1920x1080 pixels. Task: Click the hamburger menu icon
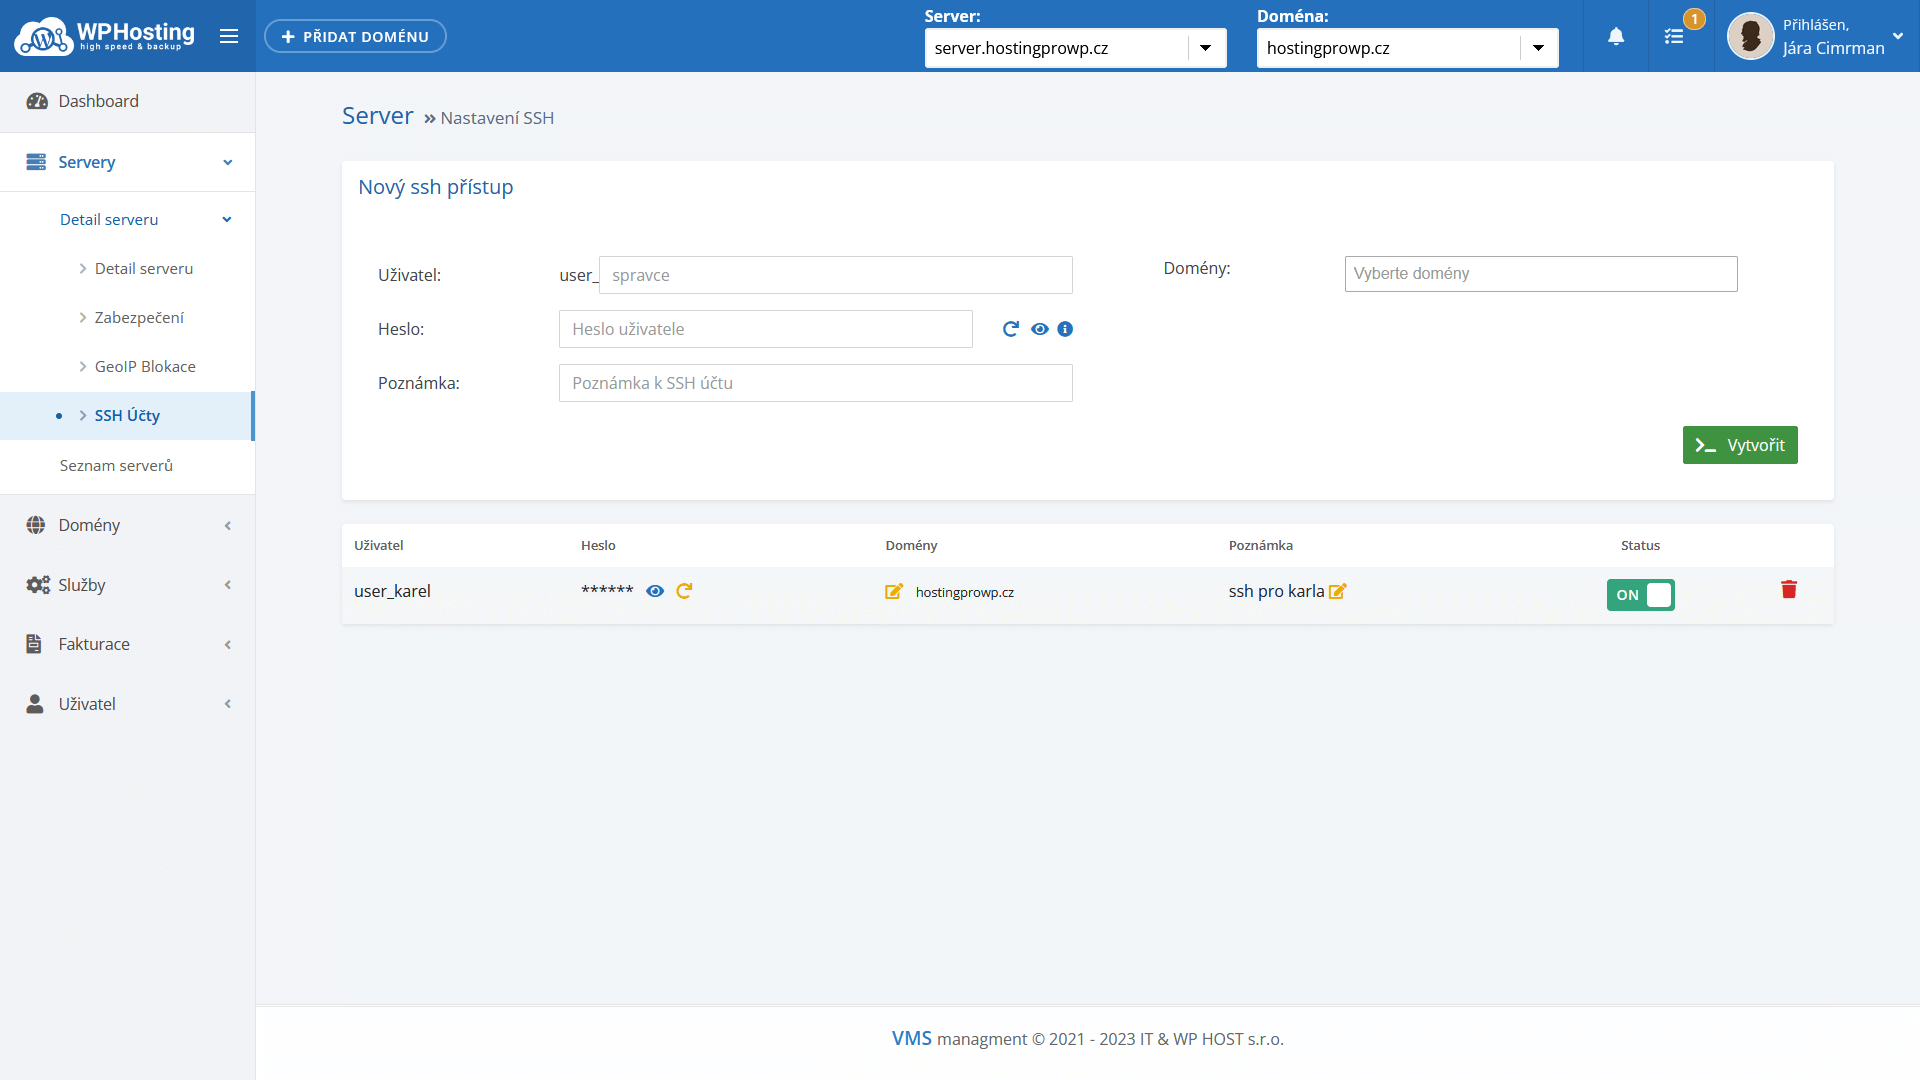(229, 37)
